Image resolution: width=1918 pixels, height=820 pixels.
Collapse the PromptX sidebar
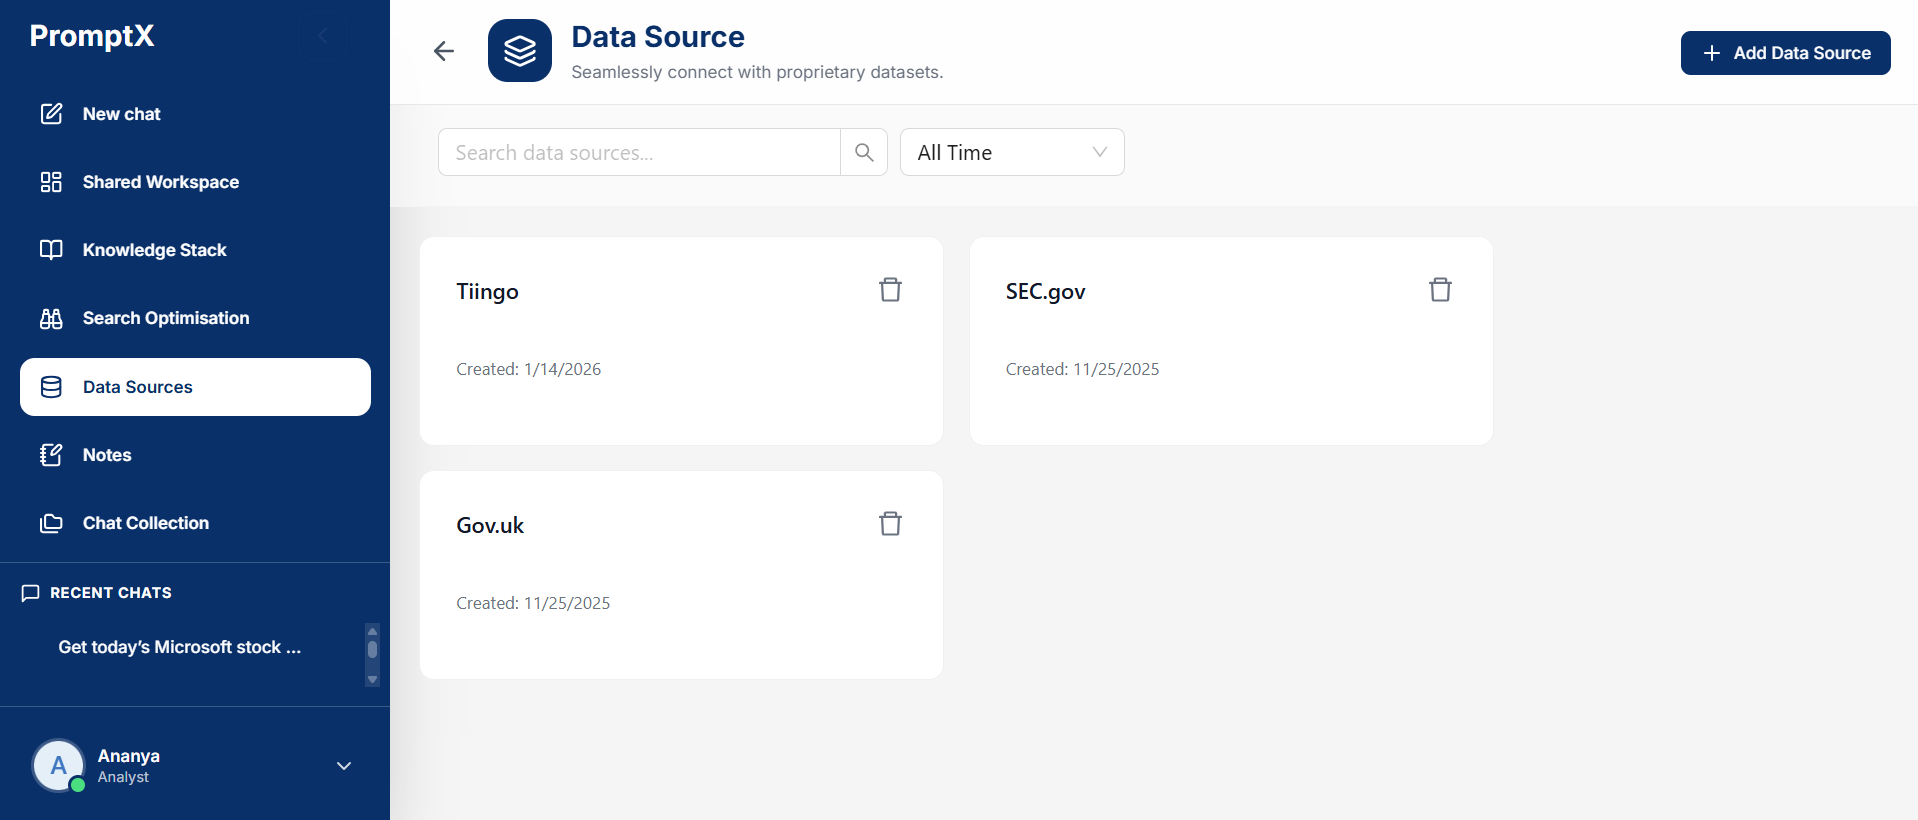point(323,36)
